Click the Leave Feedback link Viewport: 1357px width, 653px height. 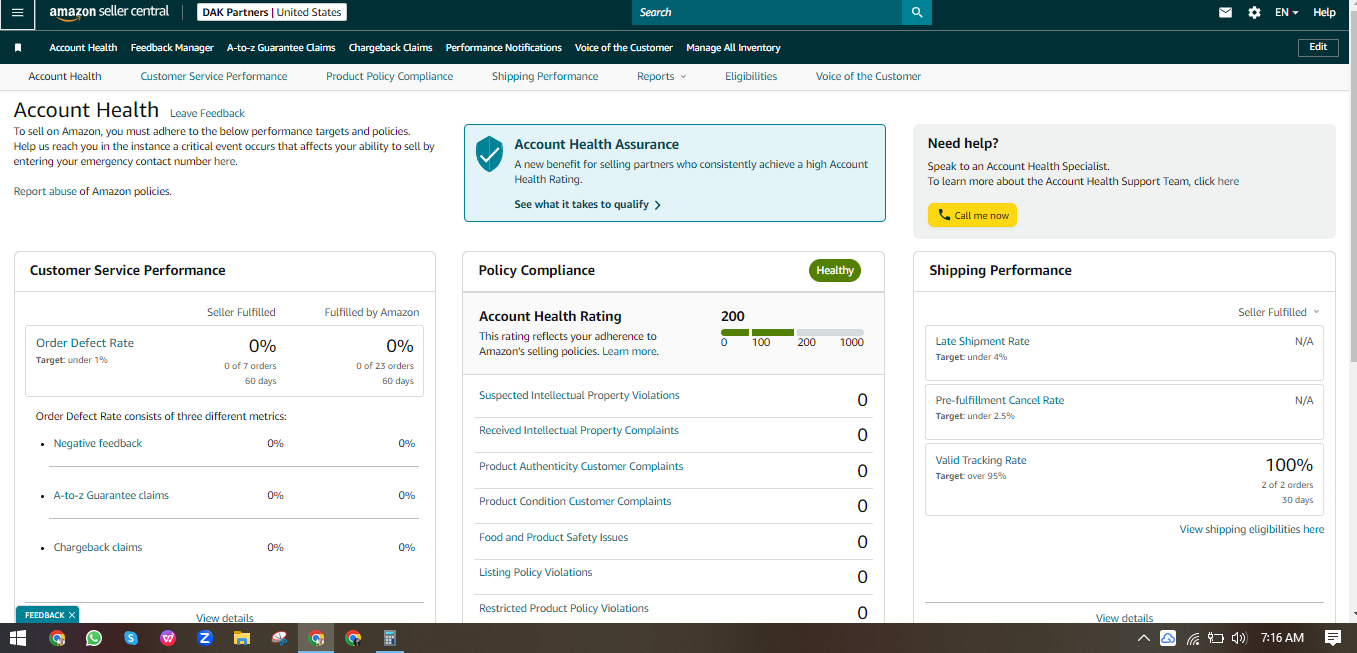(207, 113)
